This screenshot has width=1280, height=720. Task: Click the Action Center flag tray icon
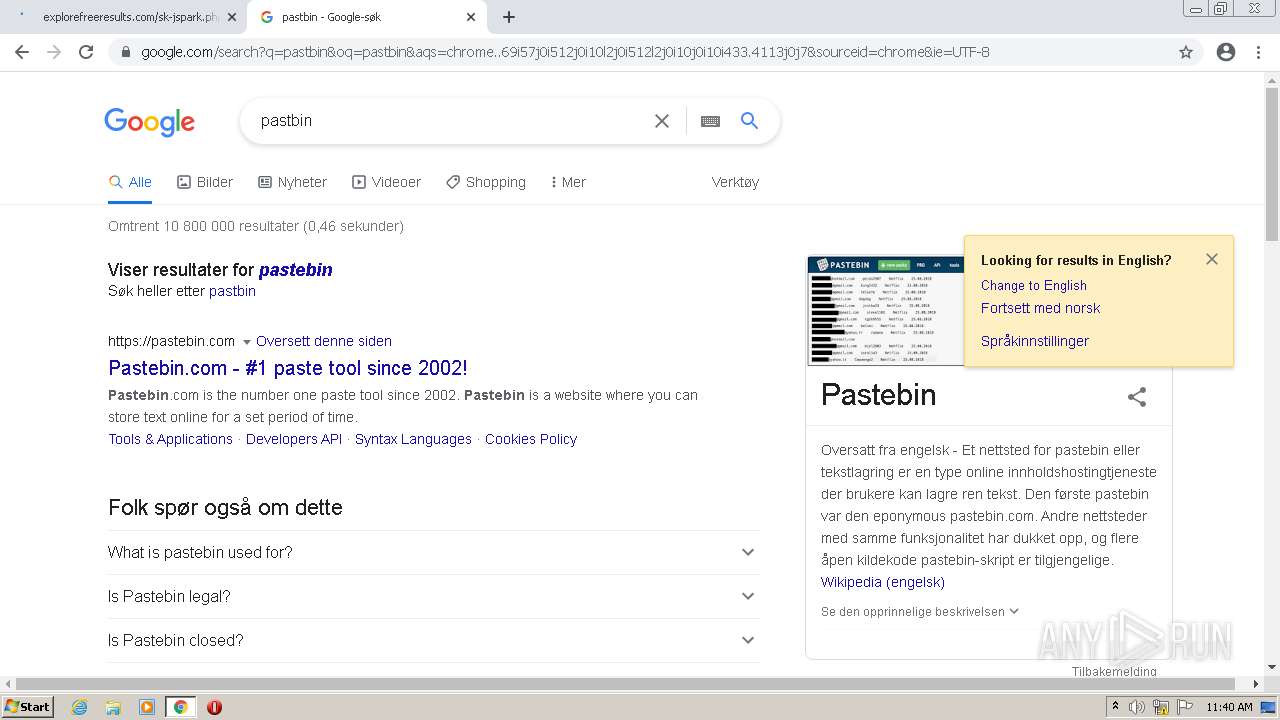1183,707
